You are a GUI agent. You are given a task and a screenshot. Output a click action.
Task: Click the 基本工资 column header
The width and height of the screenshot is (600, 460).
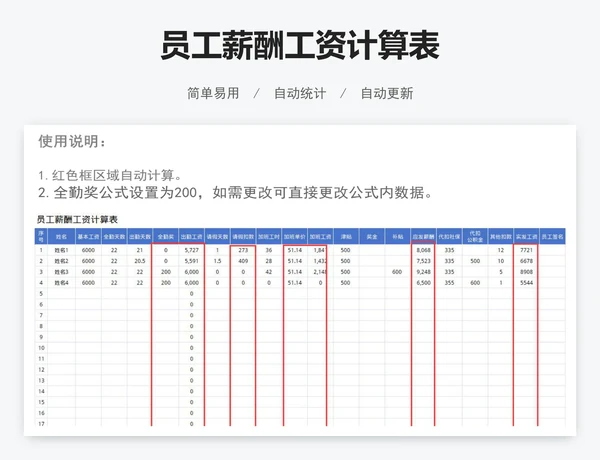click(x=88, y=237)
